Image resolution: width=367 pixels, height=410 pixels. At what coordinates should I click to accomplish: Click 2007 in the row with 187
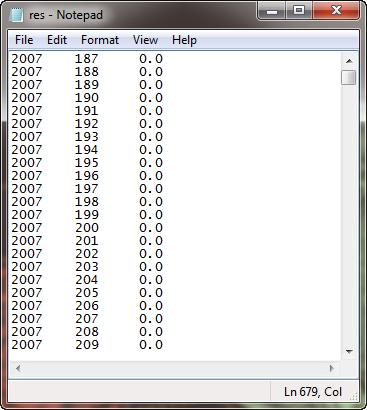pos(27,59)
